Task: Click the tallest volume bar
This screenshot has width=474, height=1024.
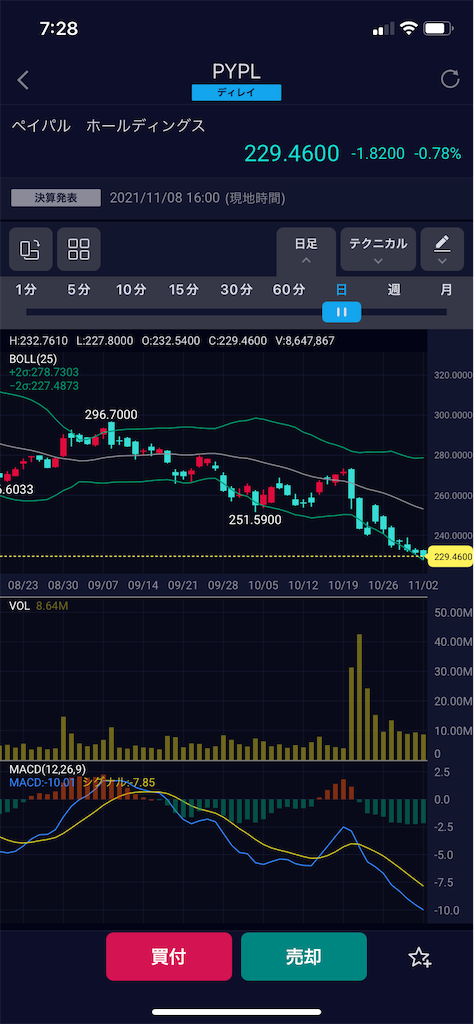Action: (x=358, y=696)
